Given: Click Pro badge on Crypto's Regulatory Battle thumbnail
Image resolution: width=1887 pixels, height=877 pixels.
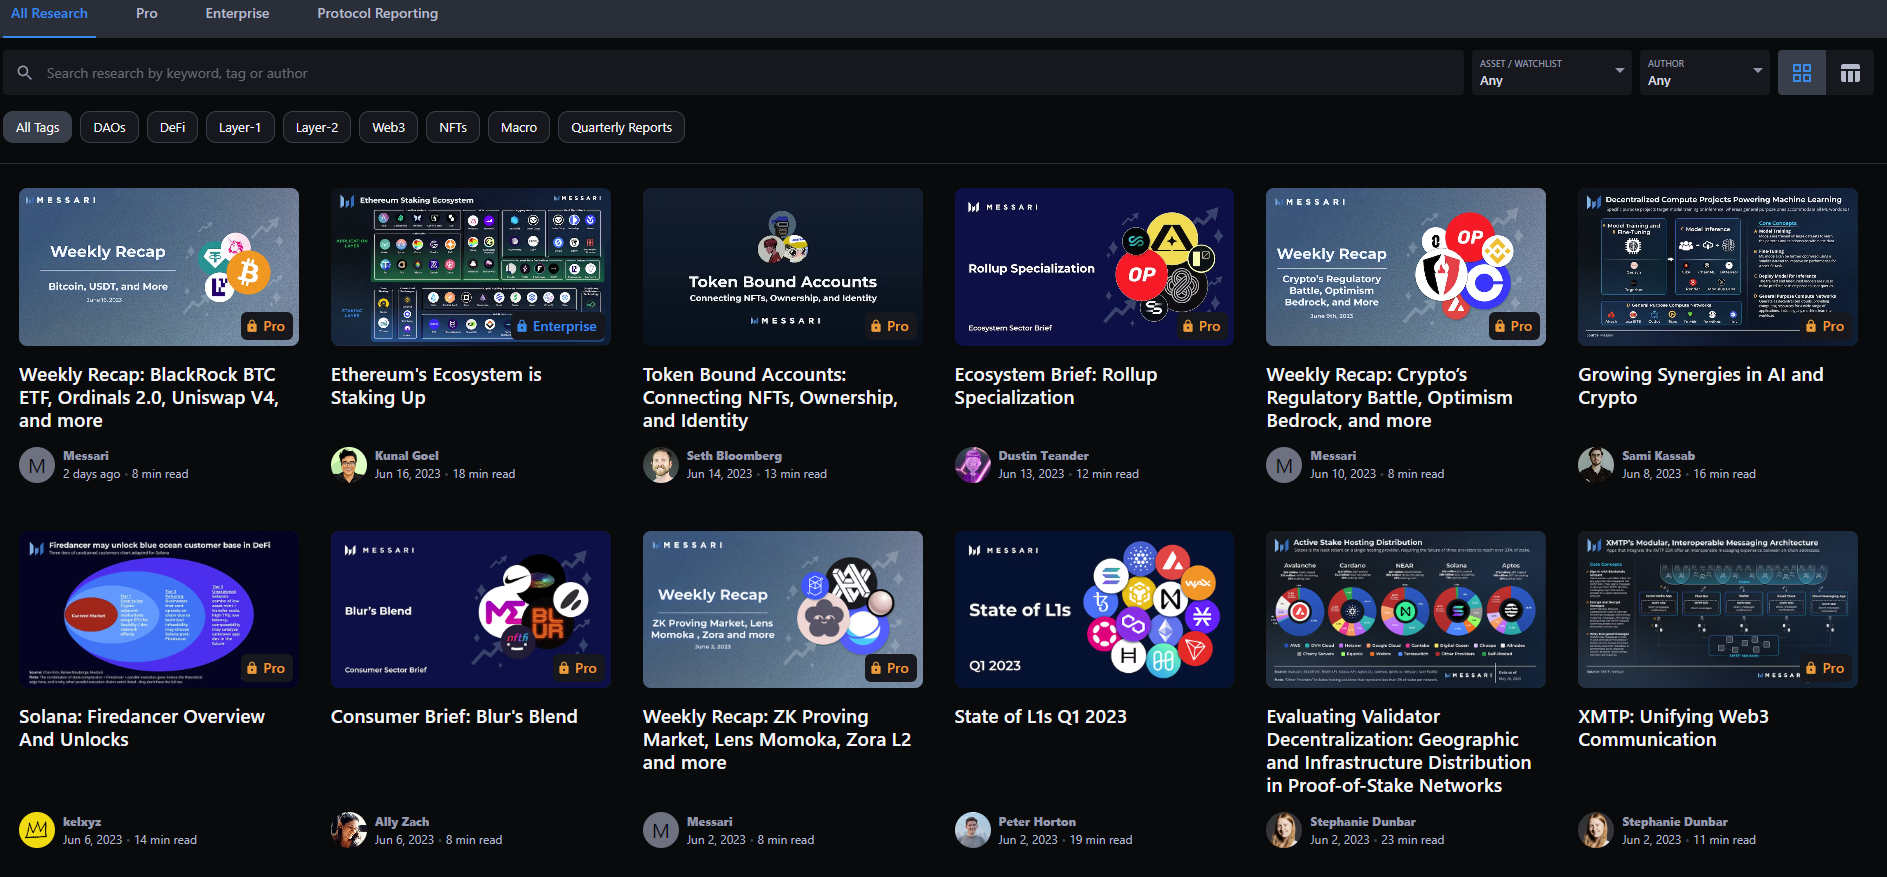Looking at the screenshot, I should [1513, 326].
